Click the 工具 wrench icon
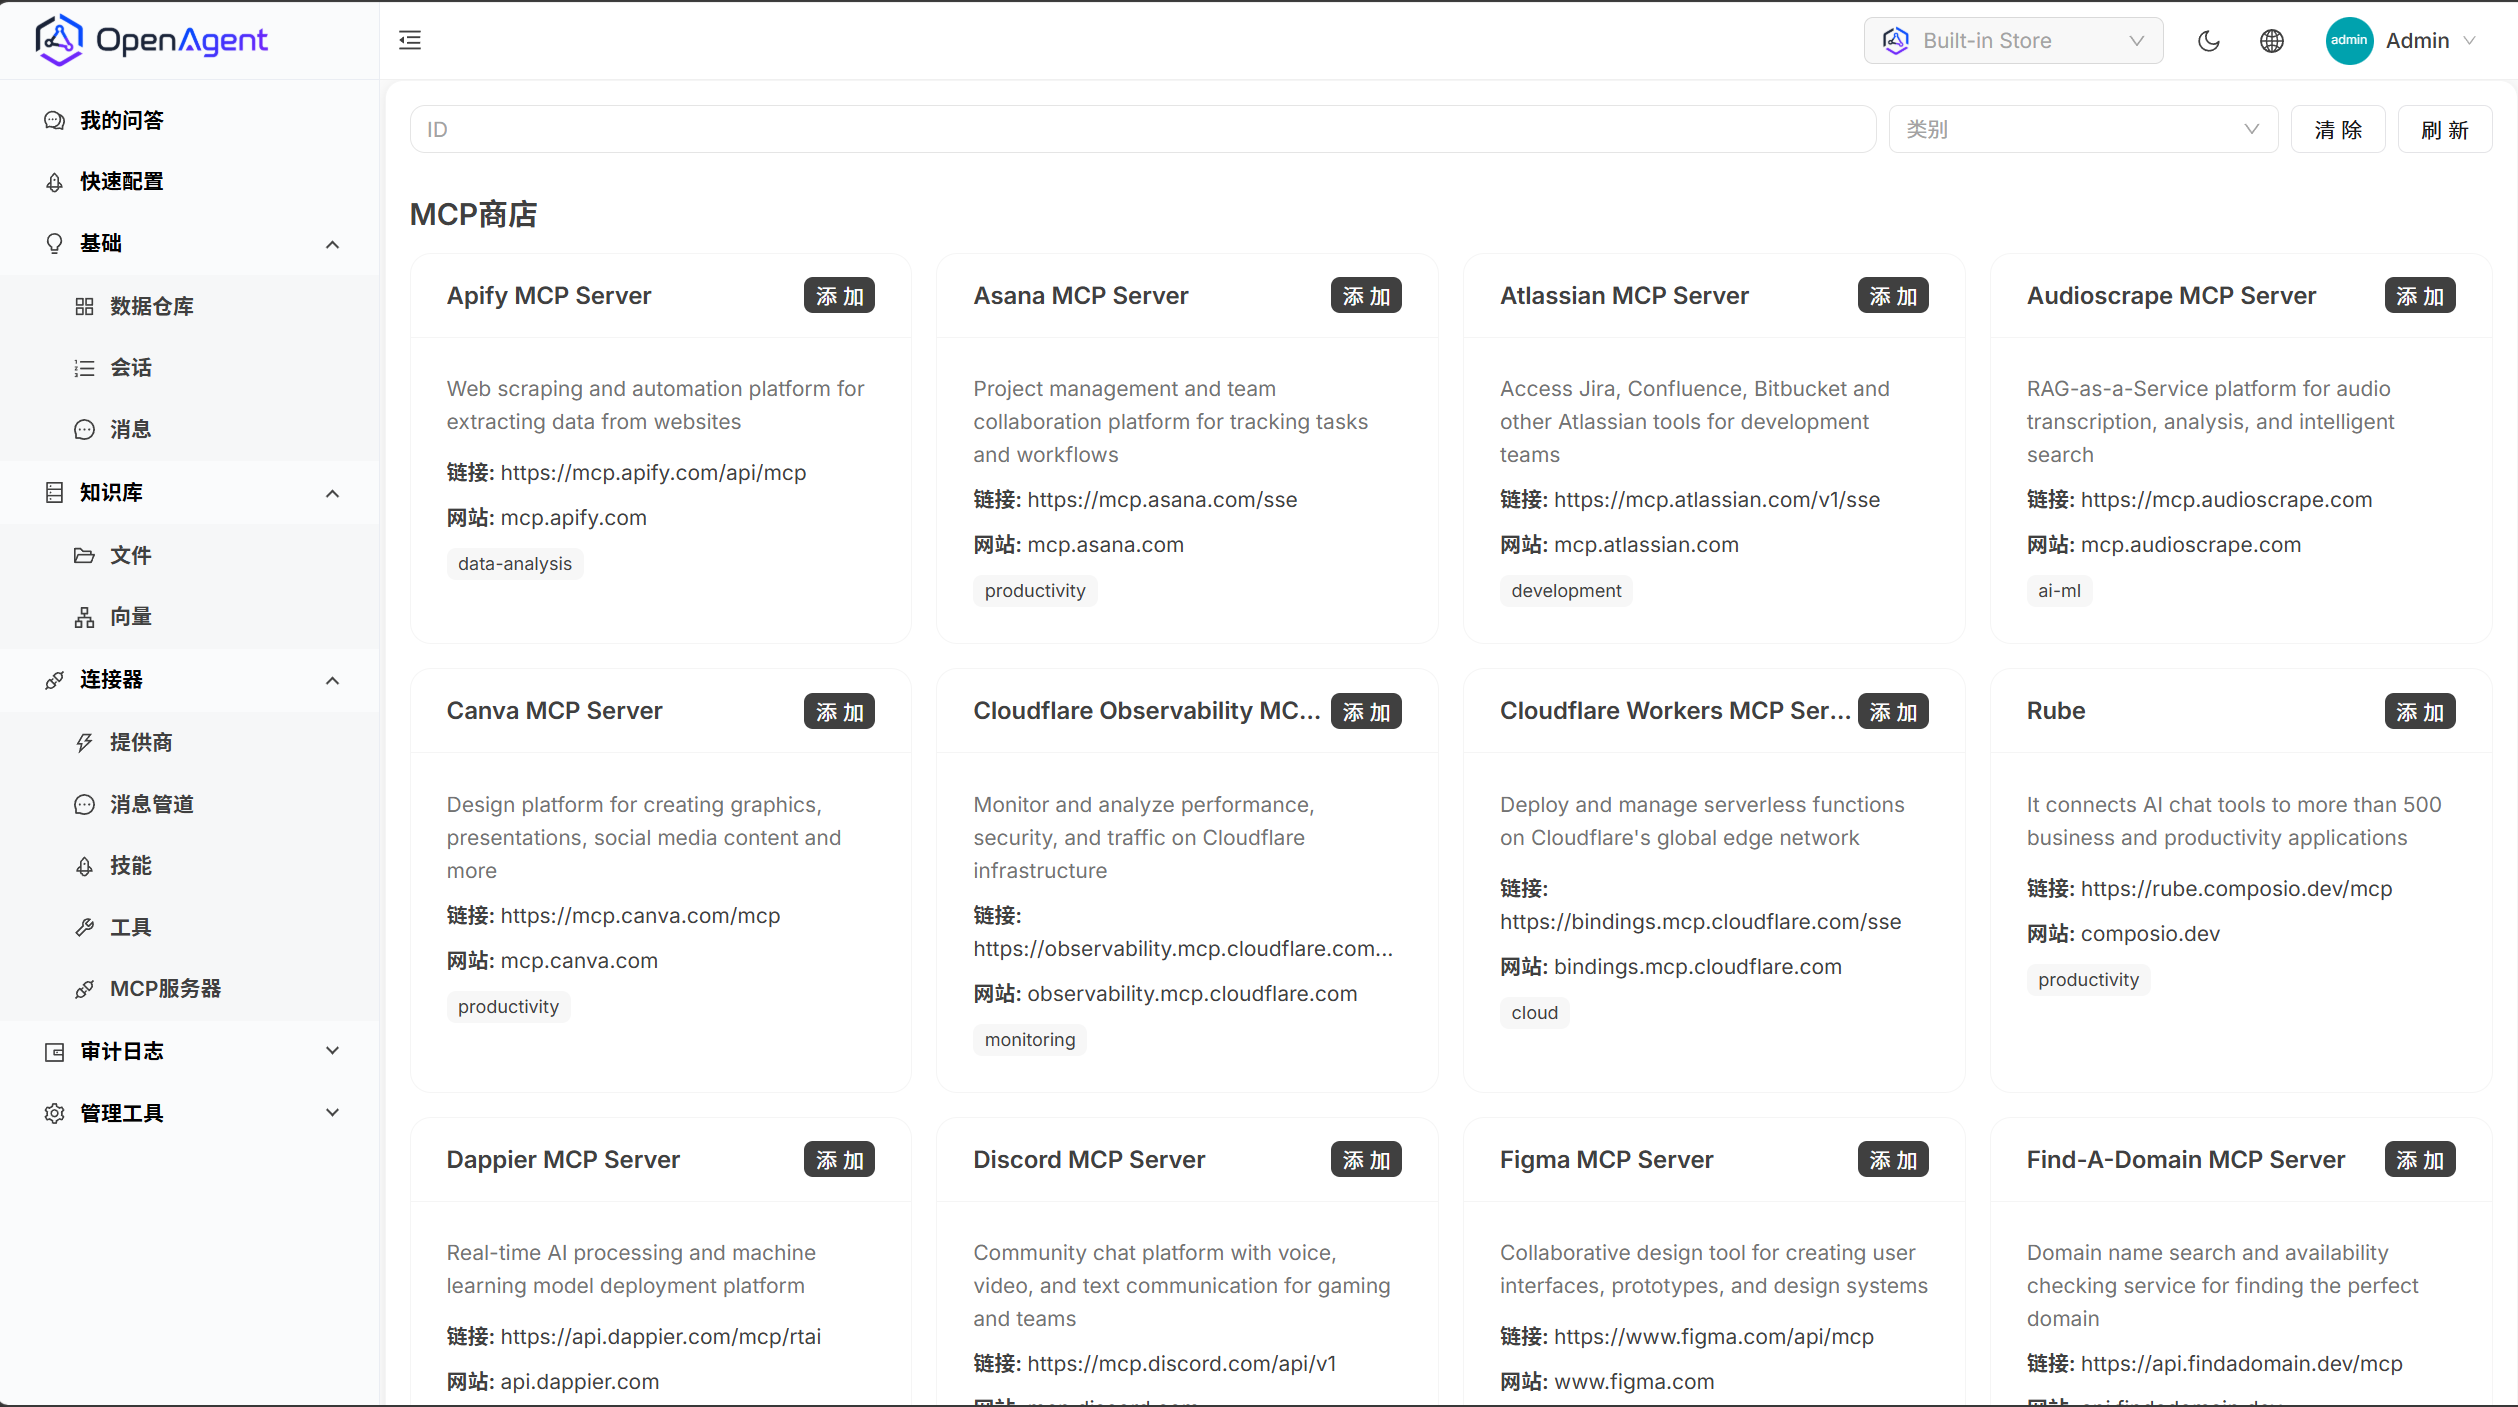Viewport: 2518px width, 1407px height. 85,928
